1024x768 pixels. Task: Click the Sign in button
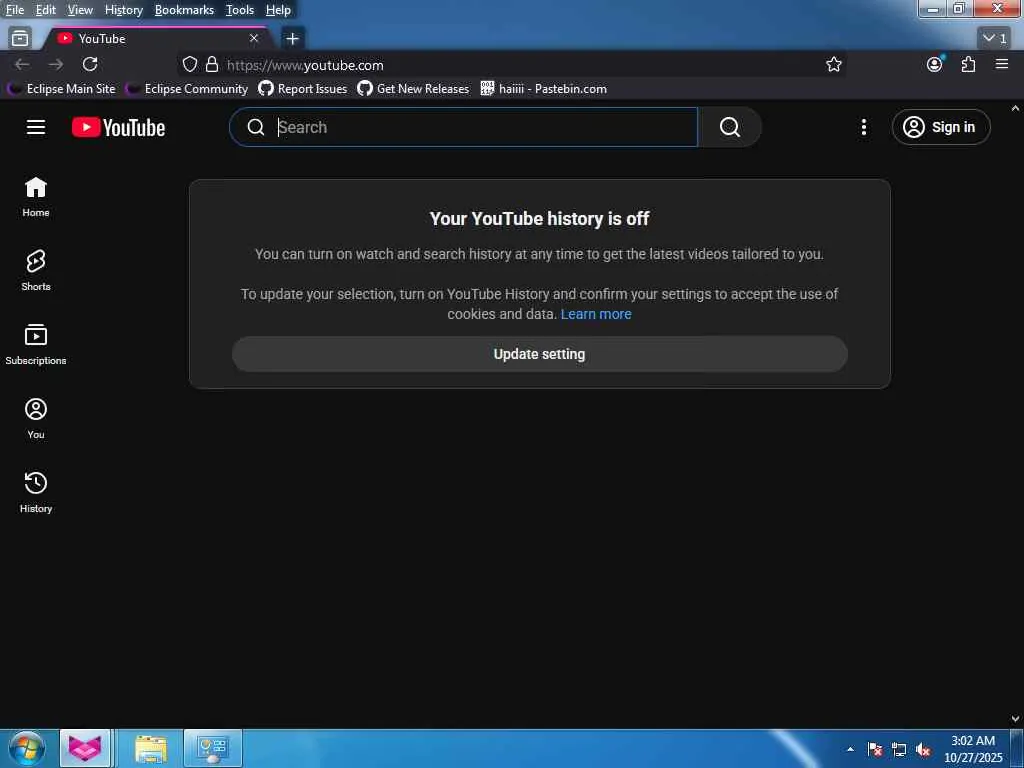[x=940, y=127]
